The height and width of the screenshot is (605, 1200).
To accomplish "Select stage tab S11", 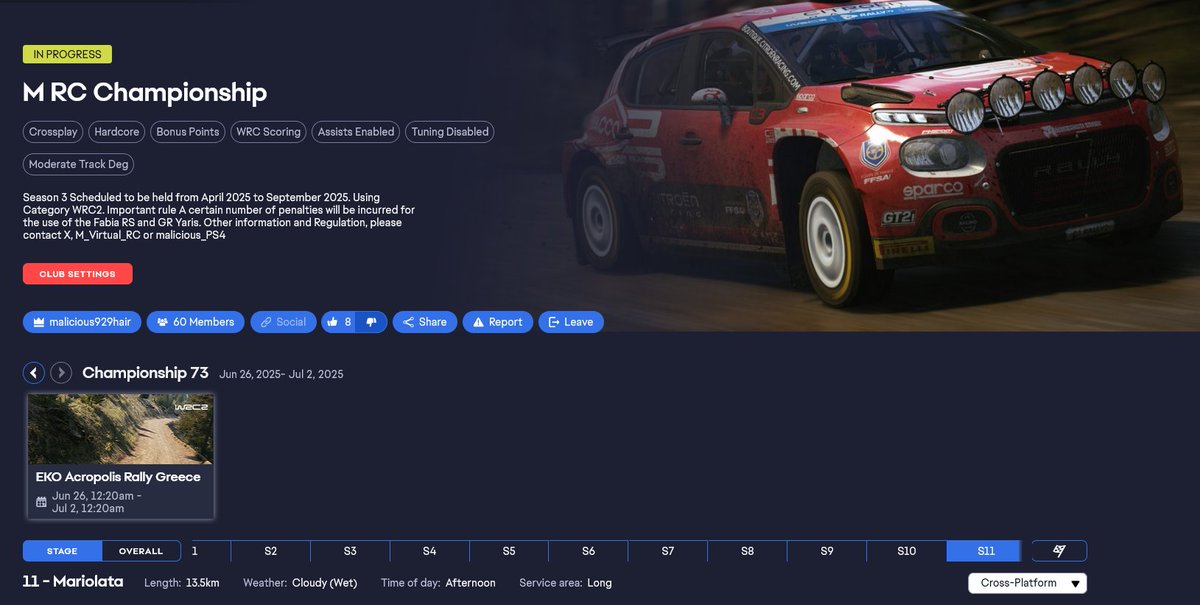I will (986, 551).
